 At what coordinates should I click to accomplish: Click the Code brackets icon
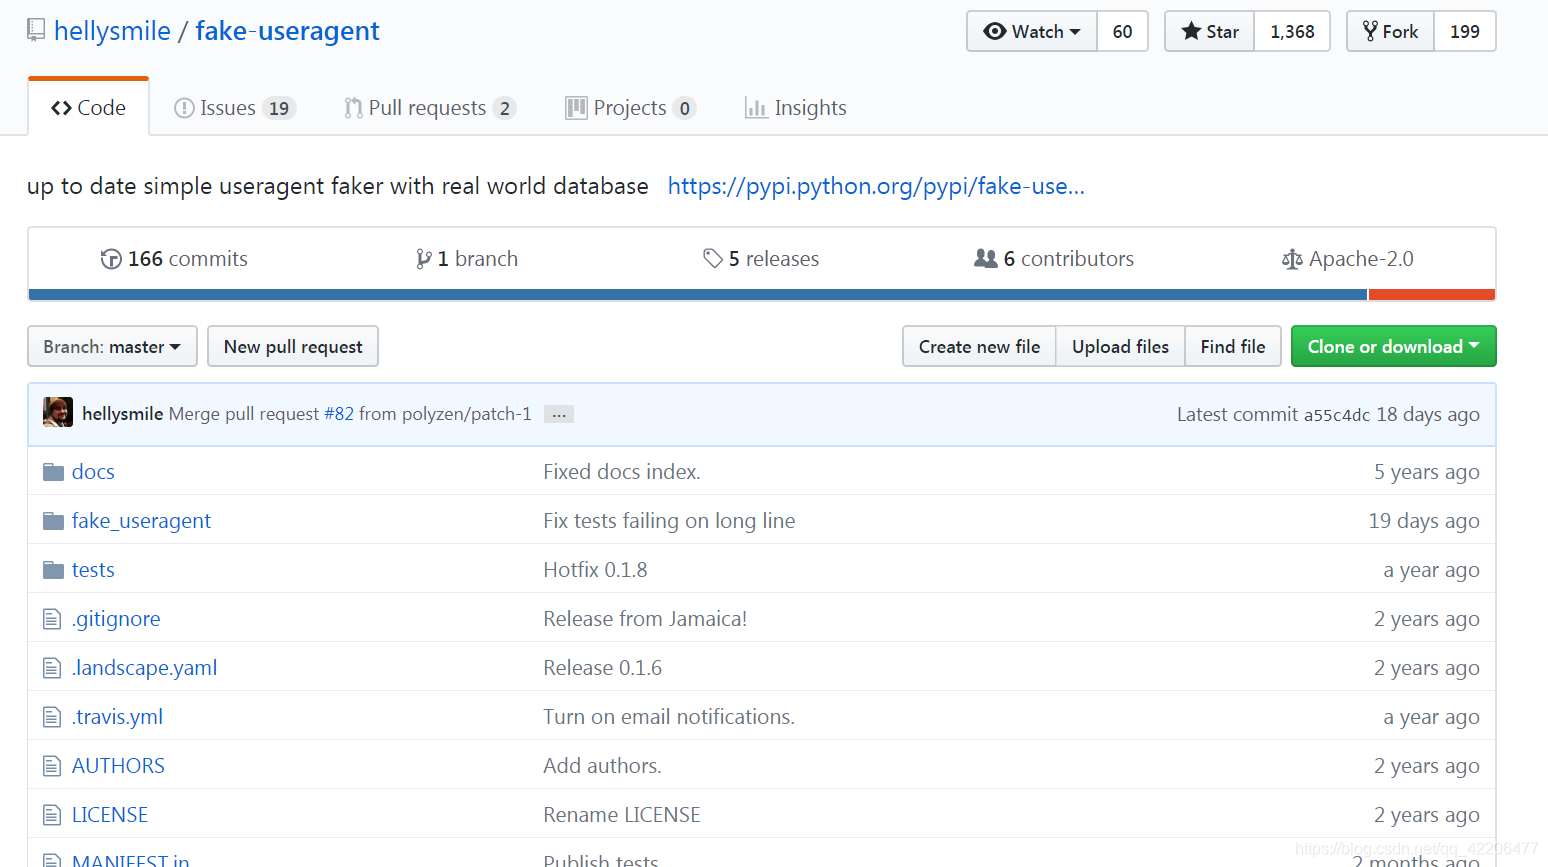tap(61, 108)
